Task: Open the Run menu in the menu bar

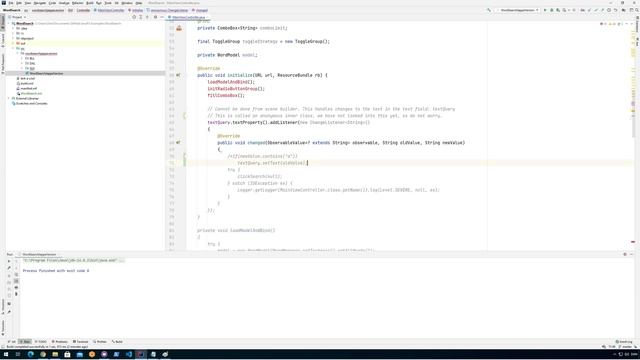Action: (x=99, y=3)
